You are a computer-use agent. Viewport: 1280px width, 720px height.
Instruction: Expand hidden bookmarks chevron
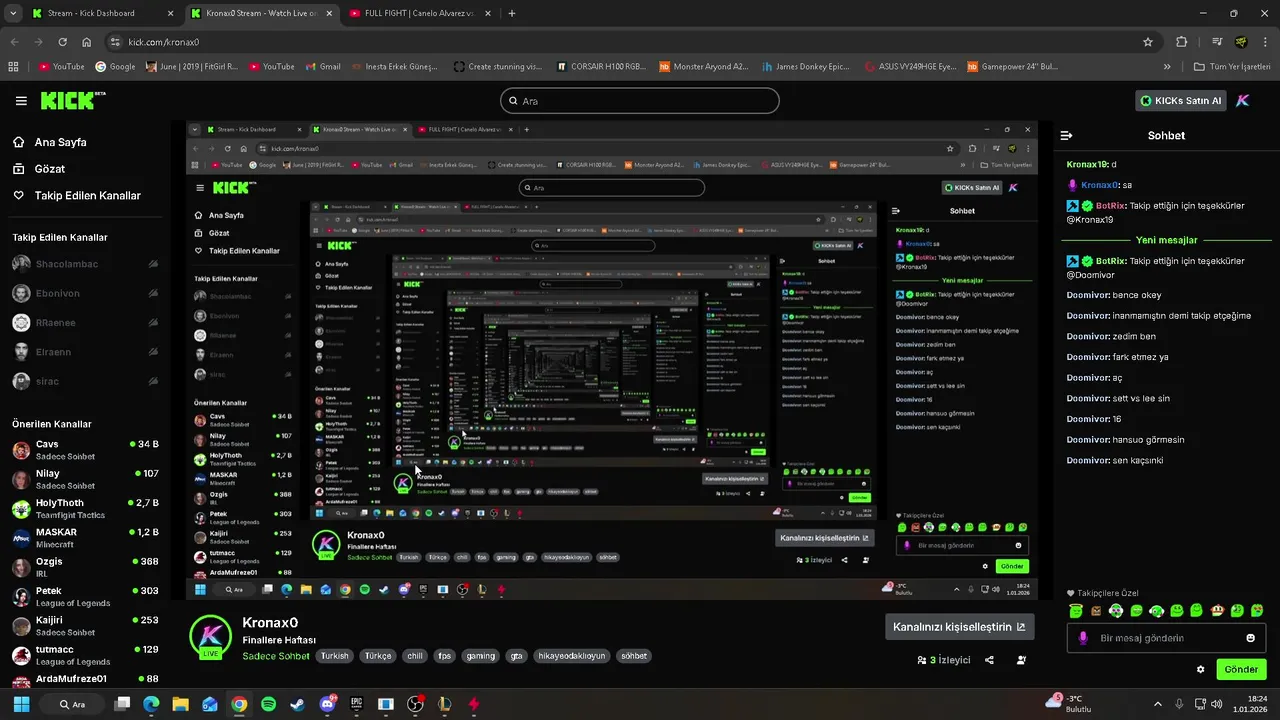pos(1167,67)
